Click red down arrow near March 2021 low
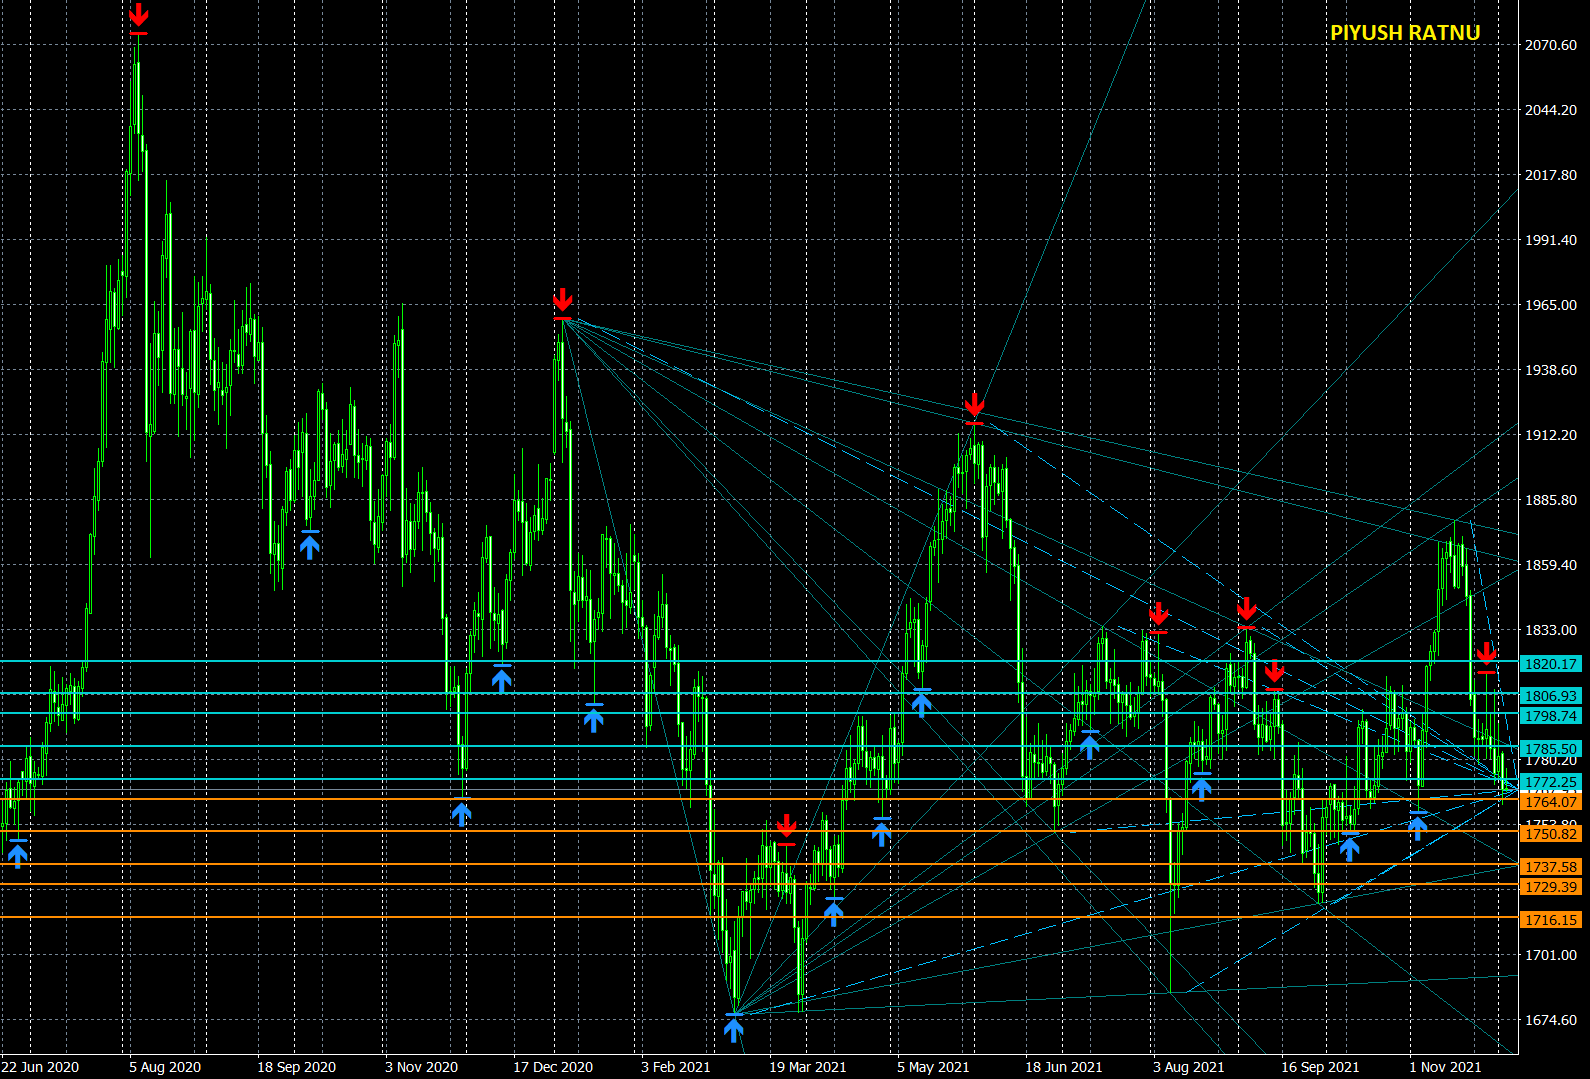This screenshot has width=1590, height=1079. 786,826
